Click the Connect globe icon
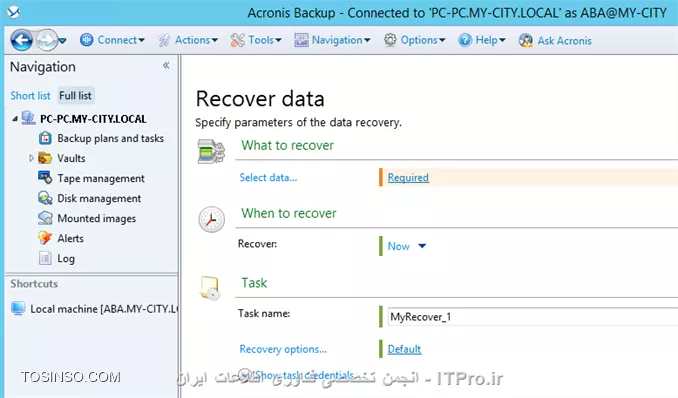Viewport: 678px width, 398px height. click(x=86, y=40)
